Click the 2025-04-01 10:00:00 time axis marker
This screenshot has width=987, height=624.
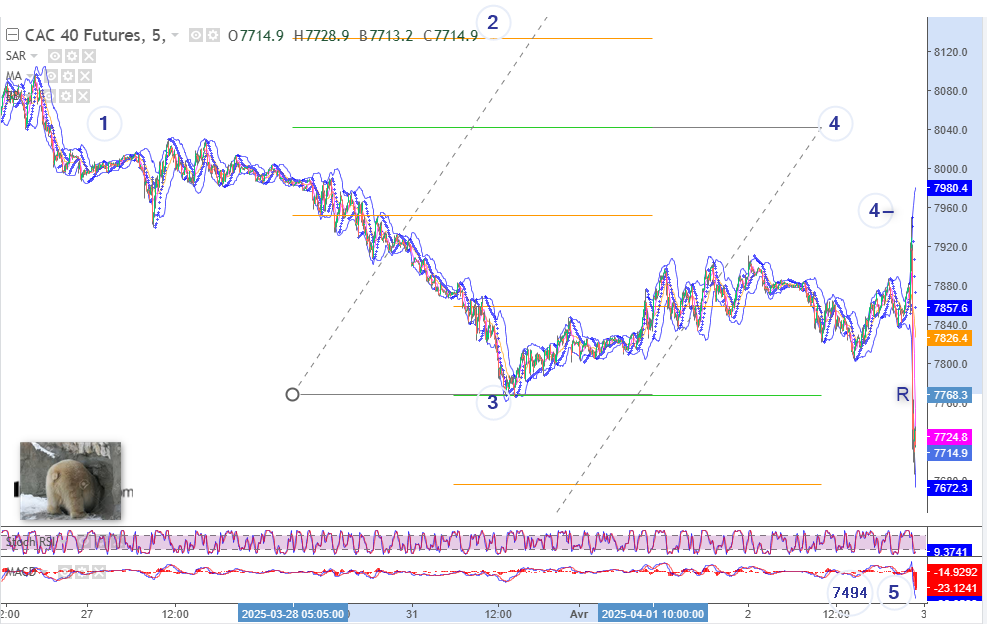tap(653, 614)
